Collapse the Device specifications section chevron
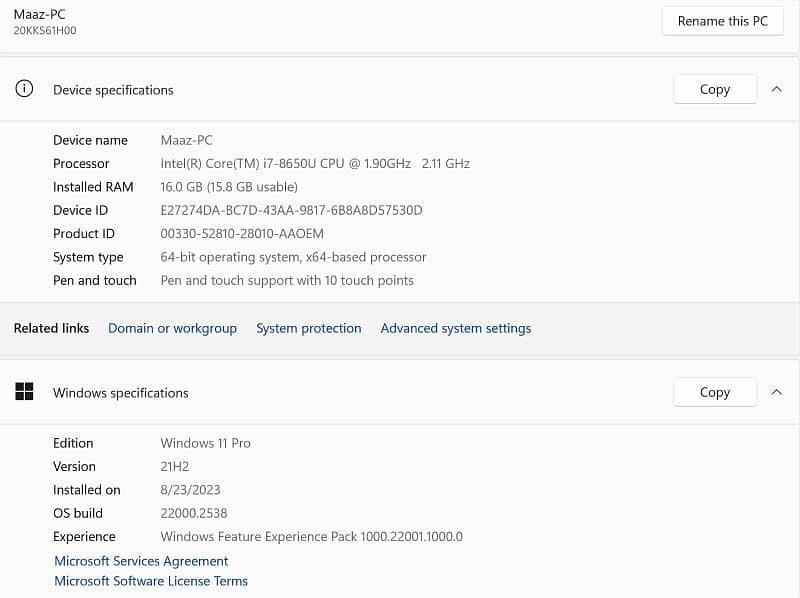 [777, 89]
